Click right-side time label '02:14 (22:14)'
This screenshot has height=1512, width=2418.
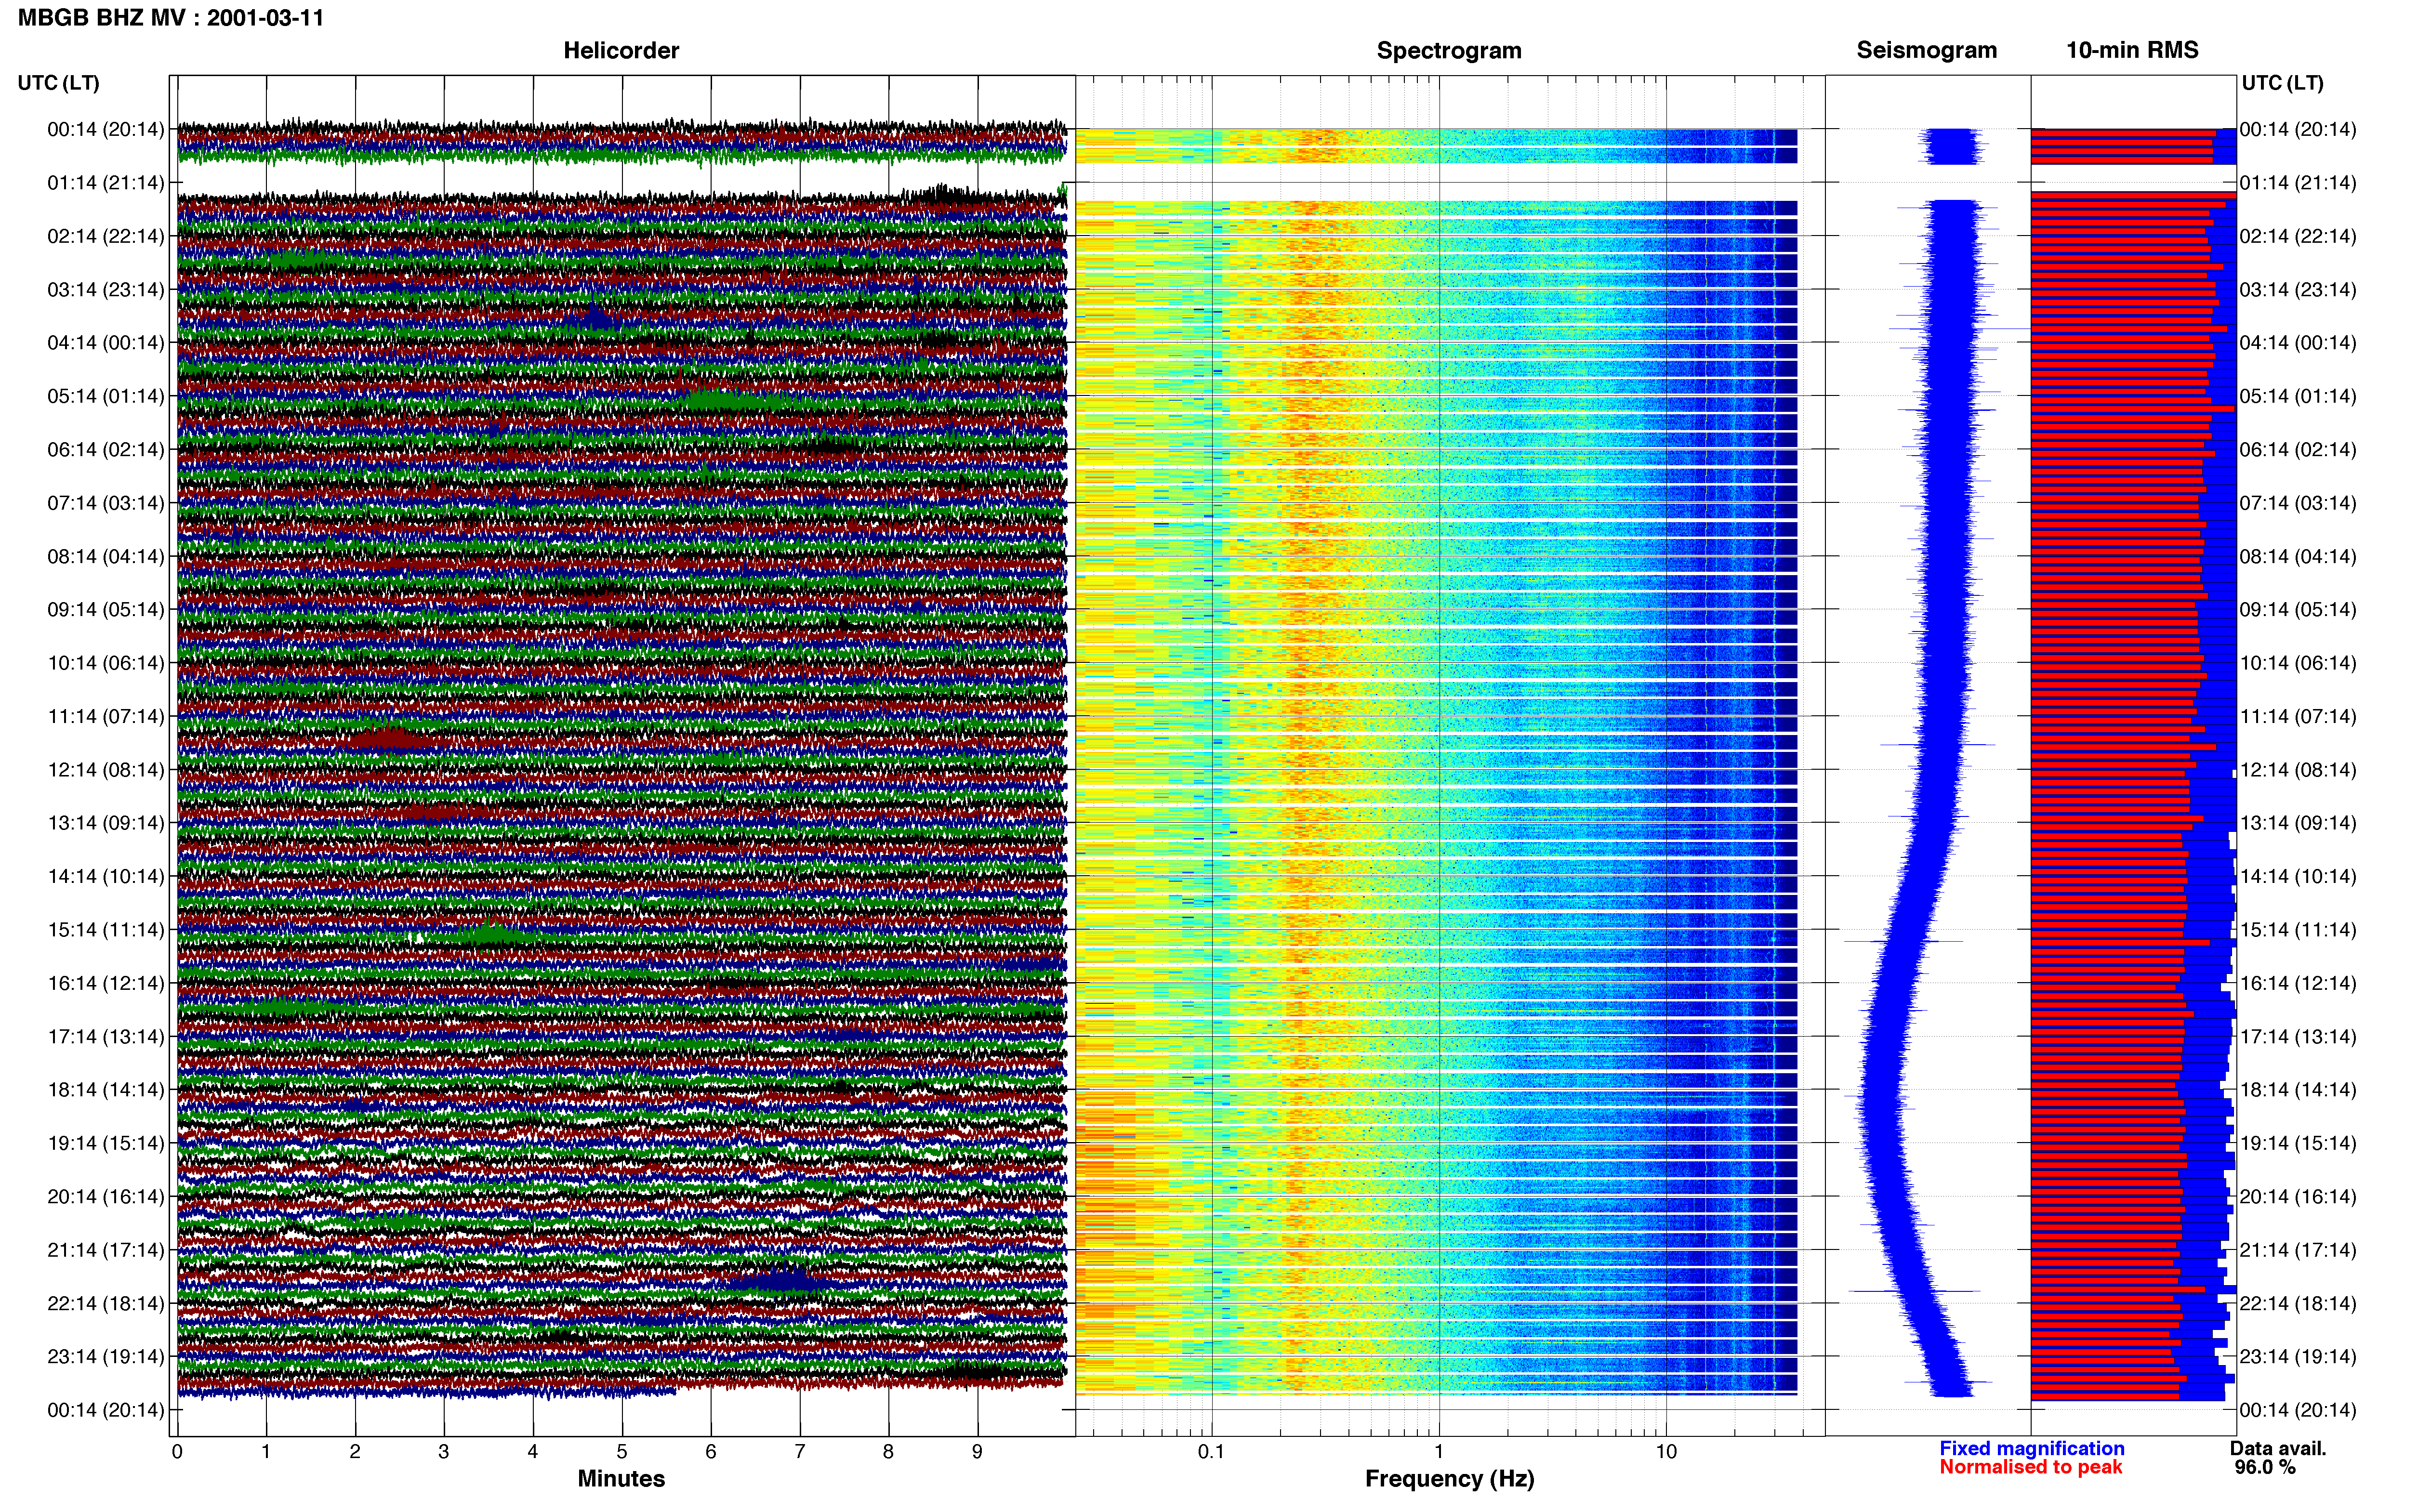(x=2298, y=236)
